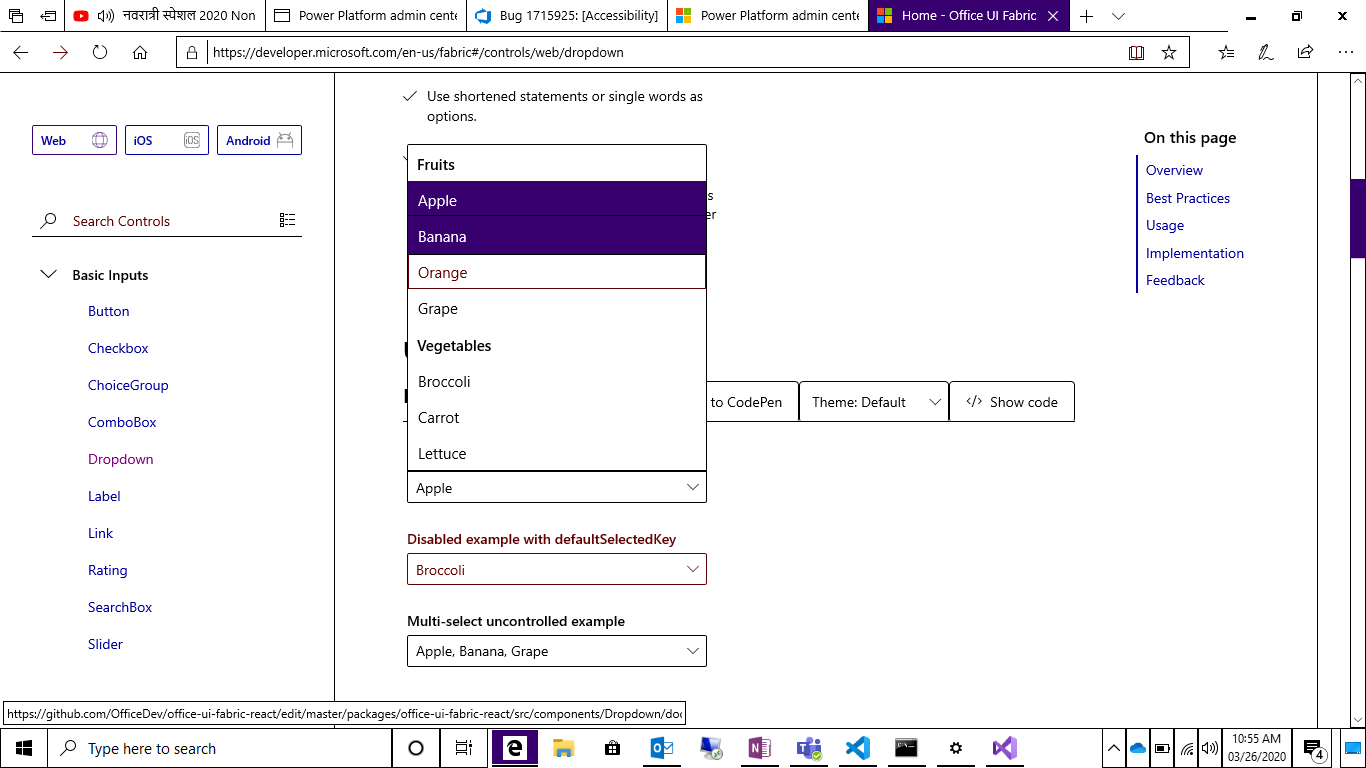
Task: Open a new browser tab
Action: [1087, 16]
